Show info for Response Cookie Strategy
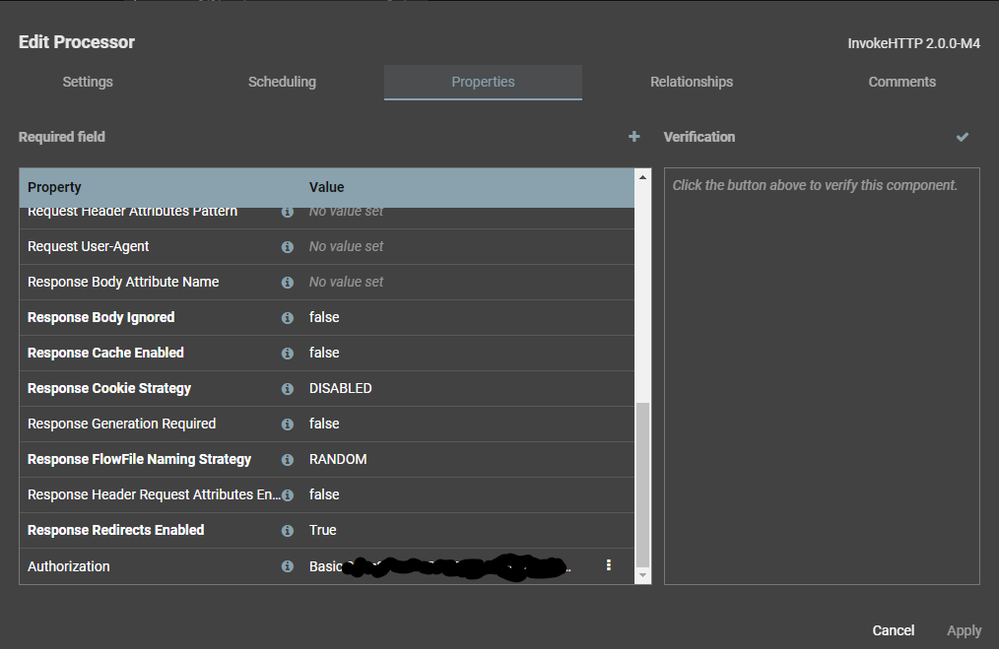Viewport: 999px width, 649px height. pyautogui.click(x=287, y=389)
